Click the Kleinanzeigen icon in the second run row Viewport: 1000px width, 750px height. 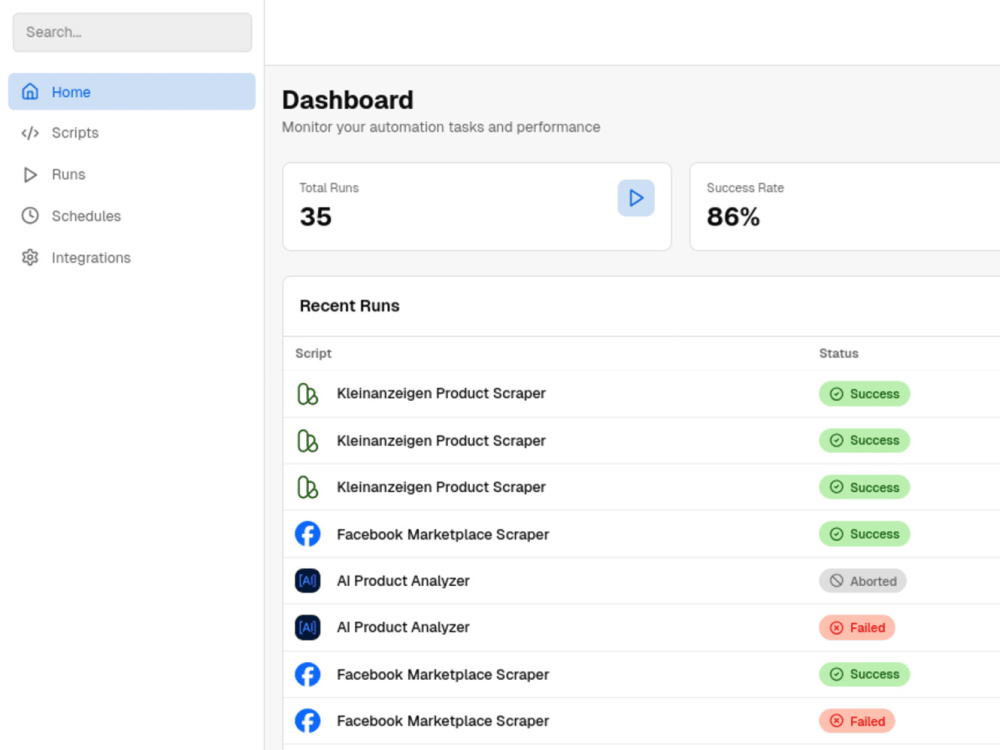pos(307,441)
